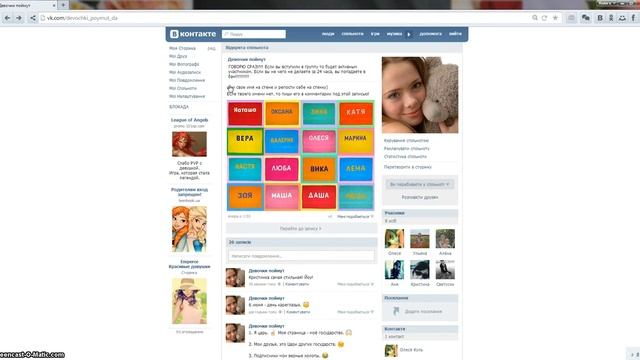The image size is (640, 360).
Task: Click the convert to page link
Action: click(408, 167)
